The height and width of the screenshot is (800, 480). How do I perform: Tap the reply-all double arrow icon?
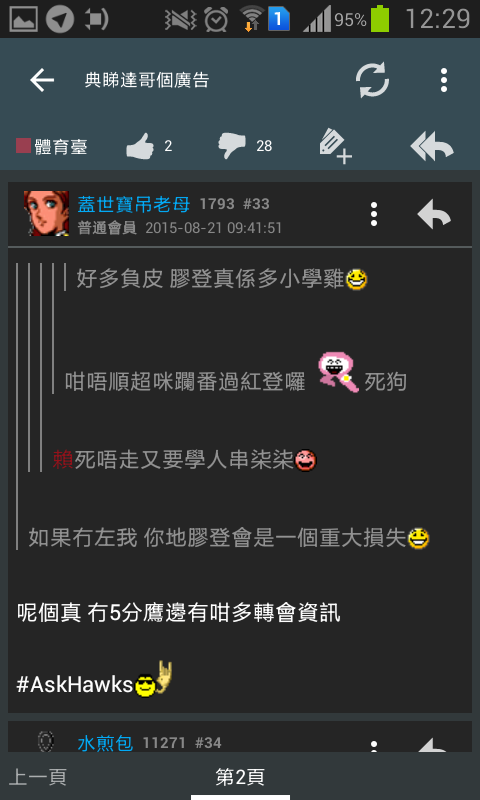coord(432,147)
